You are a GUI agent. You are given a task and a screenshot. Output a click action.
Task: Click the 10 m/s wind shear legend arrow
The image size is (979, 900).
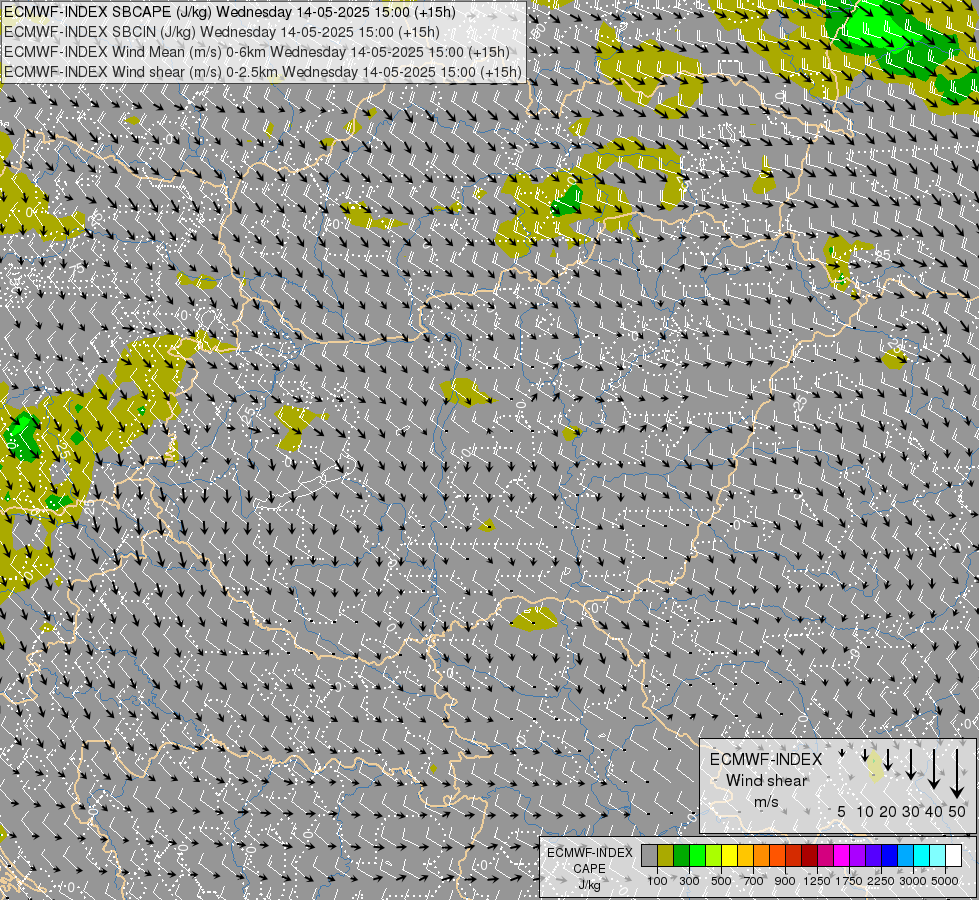[865, 755]
